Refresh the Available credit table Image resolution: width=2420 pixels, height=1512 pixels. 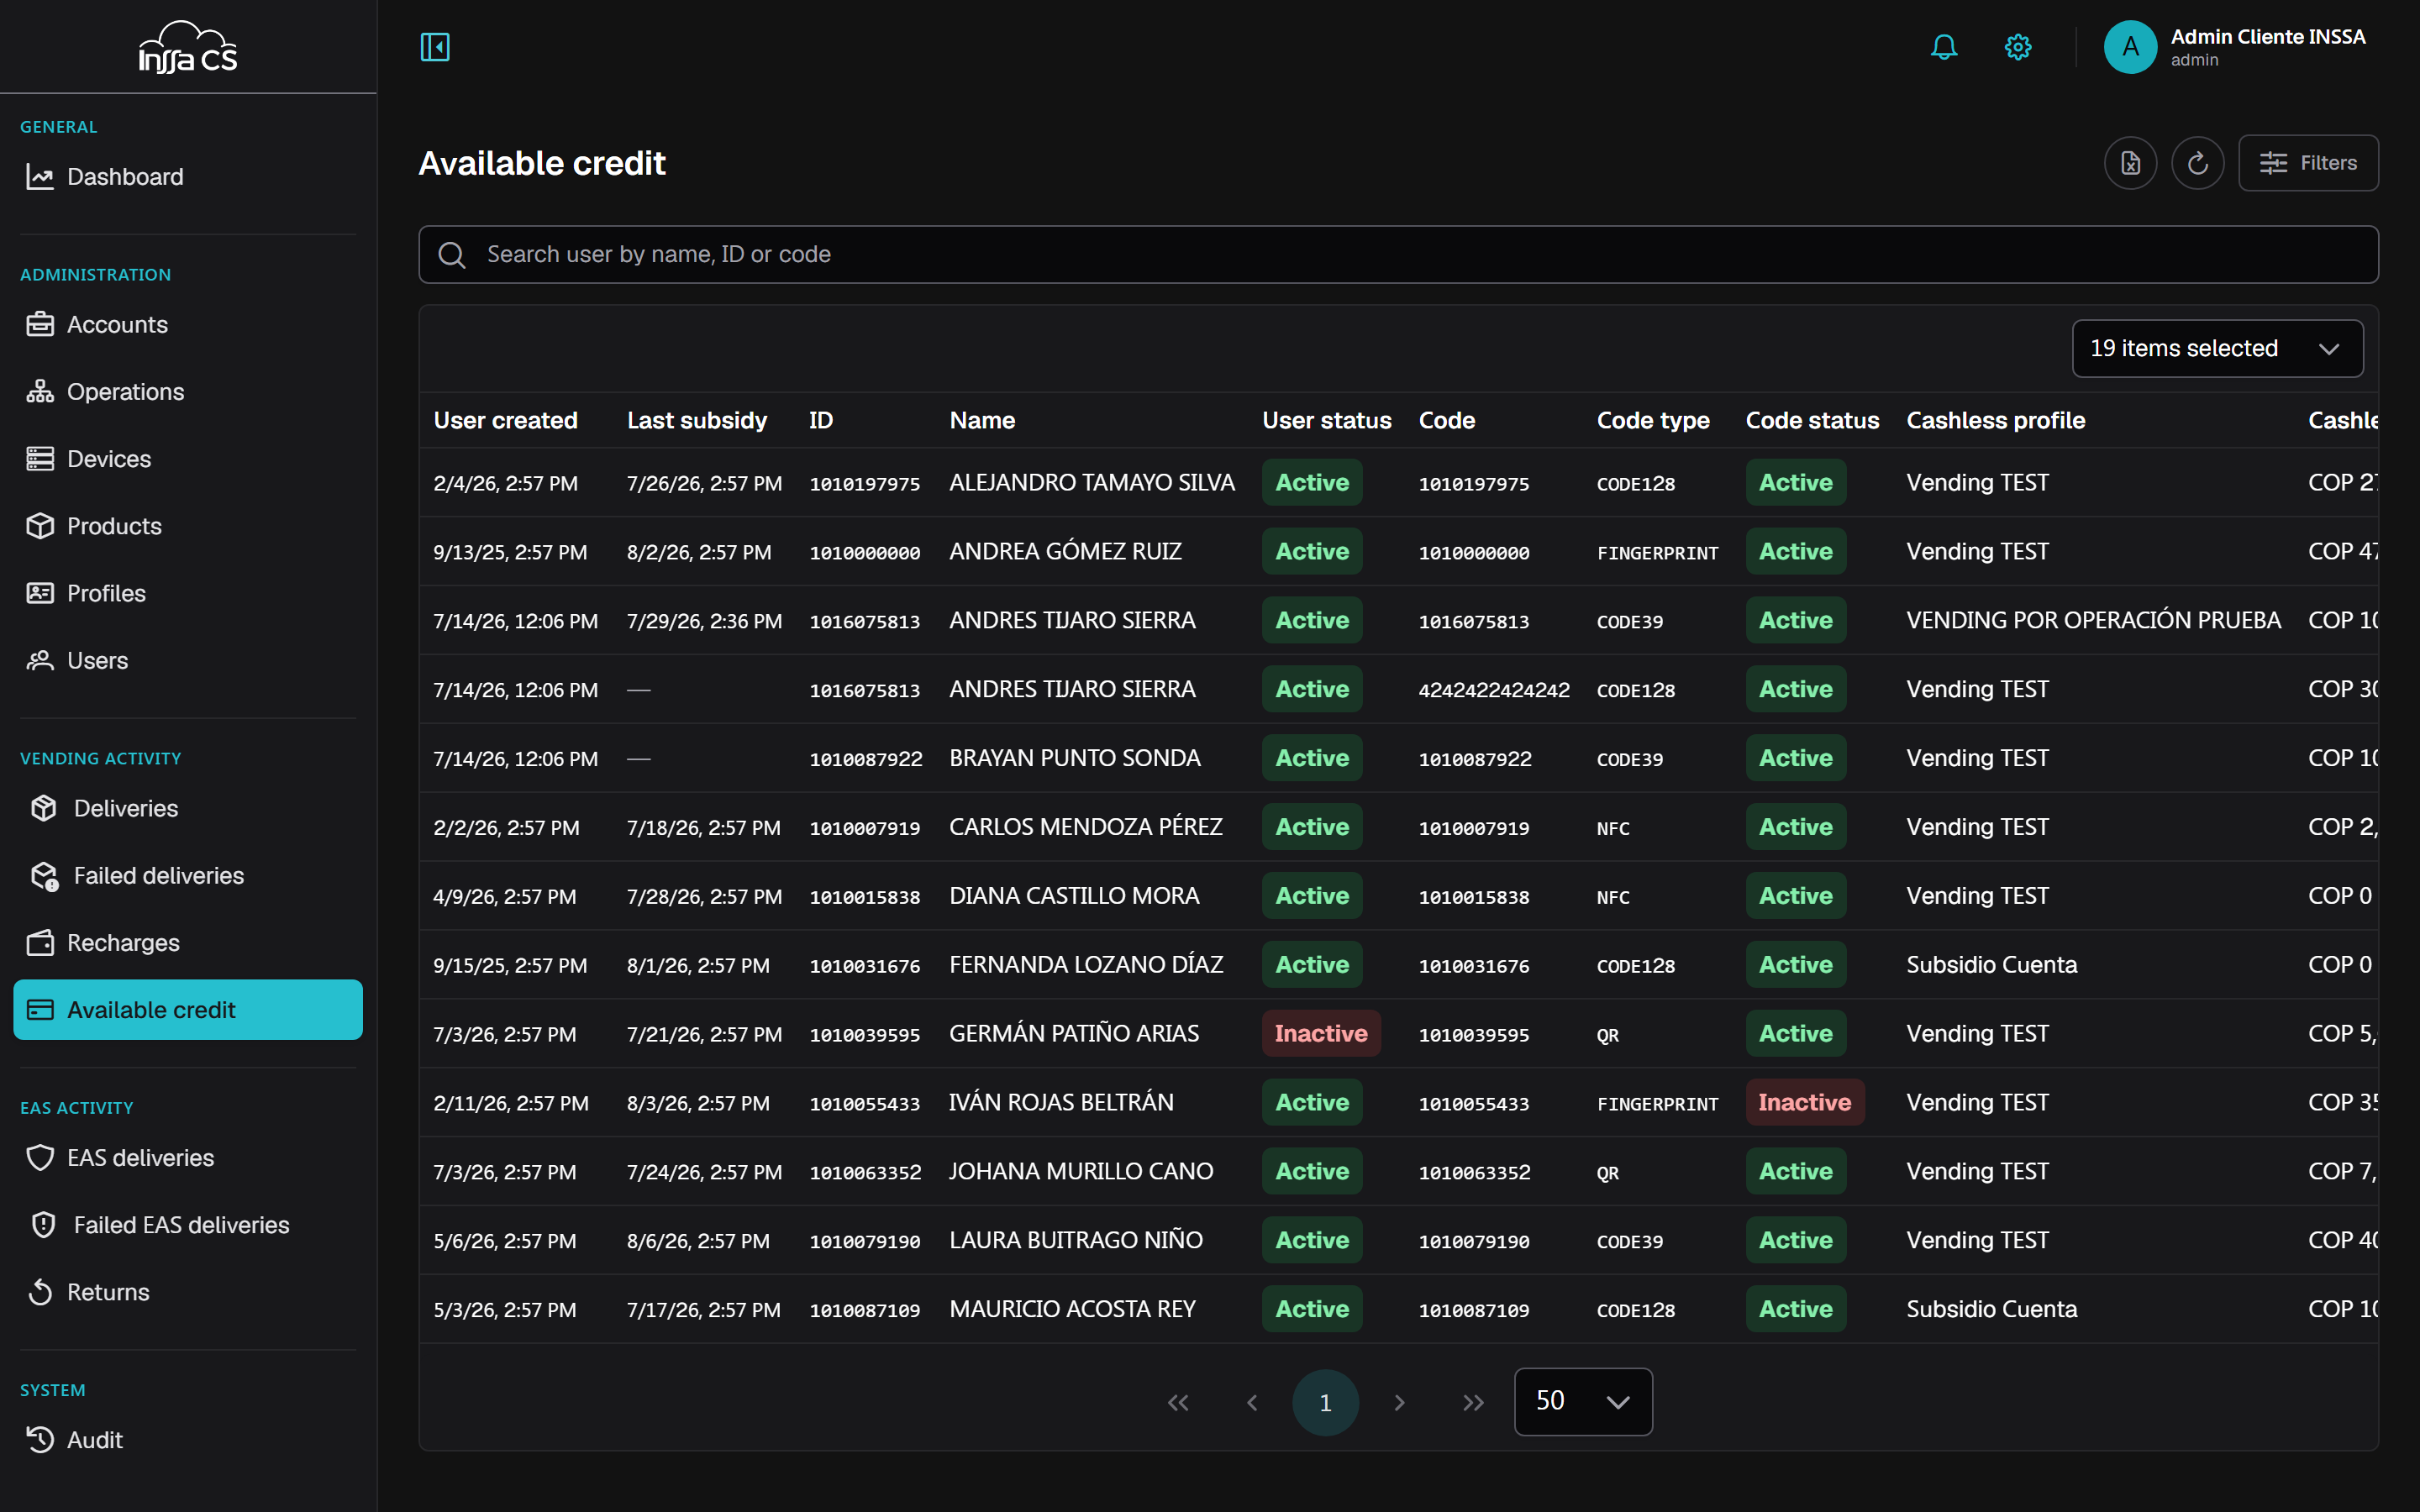point(2197,163)
